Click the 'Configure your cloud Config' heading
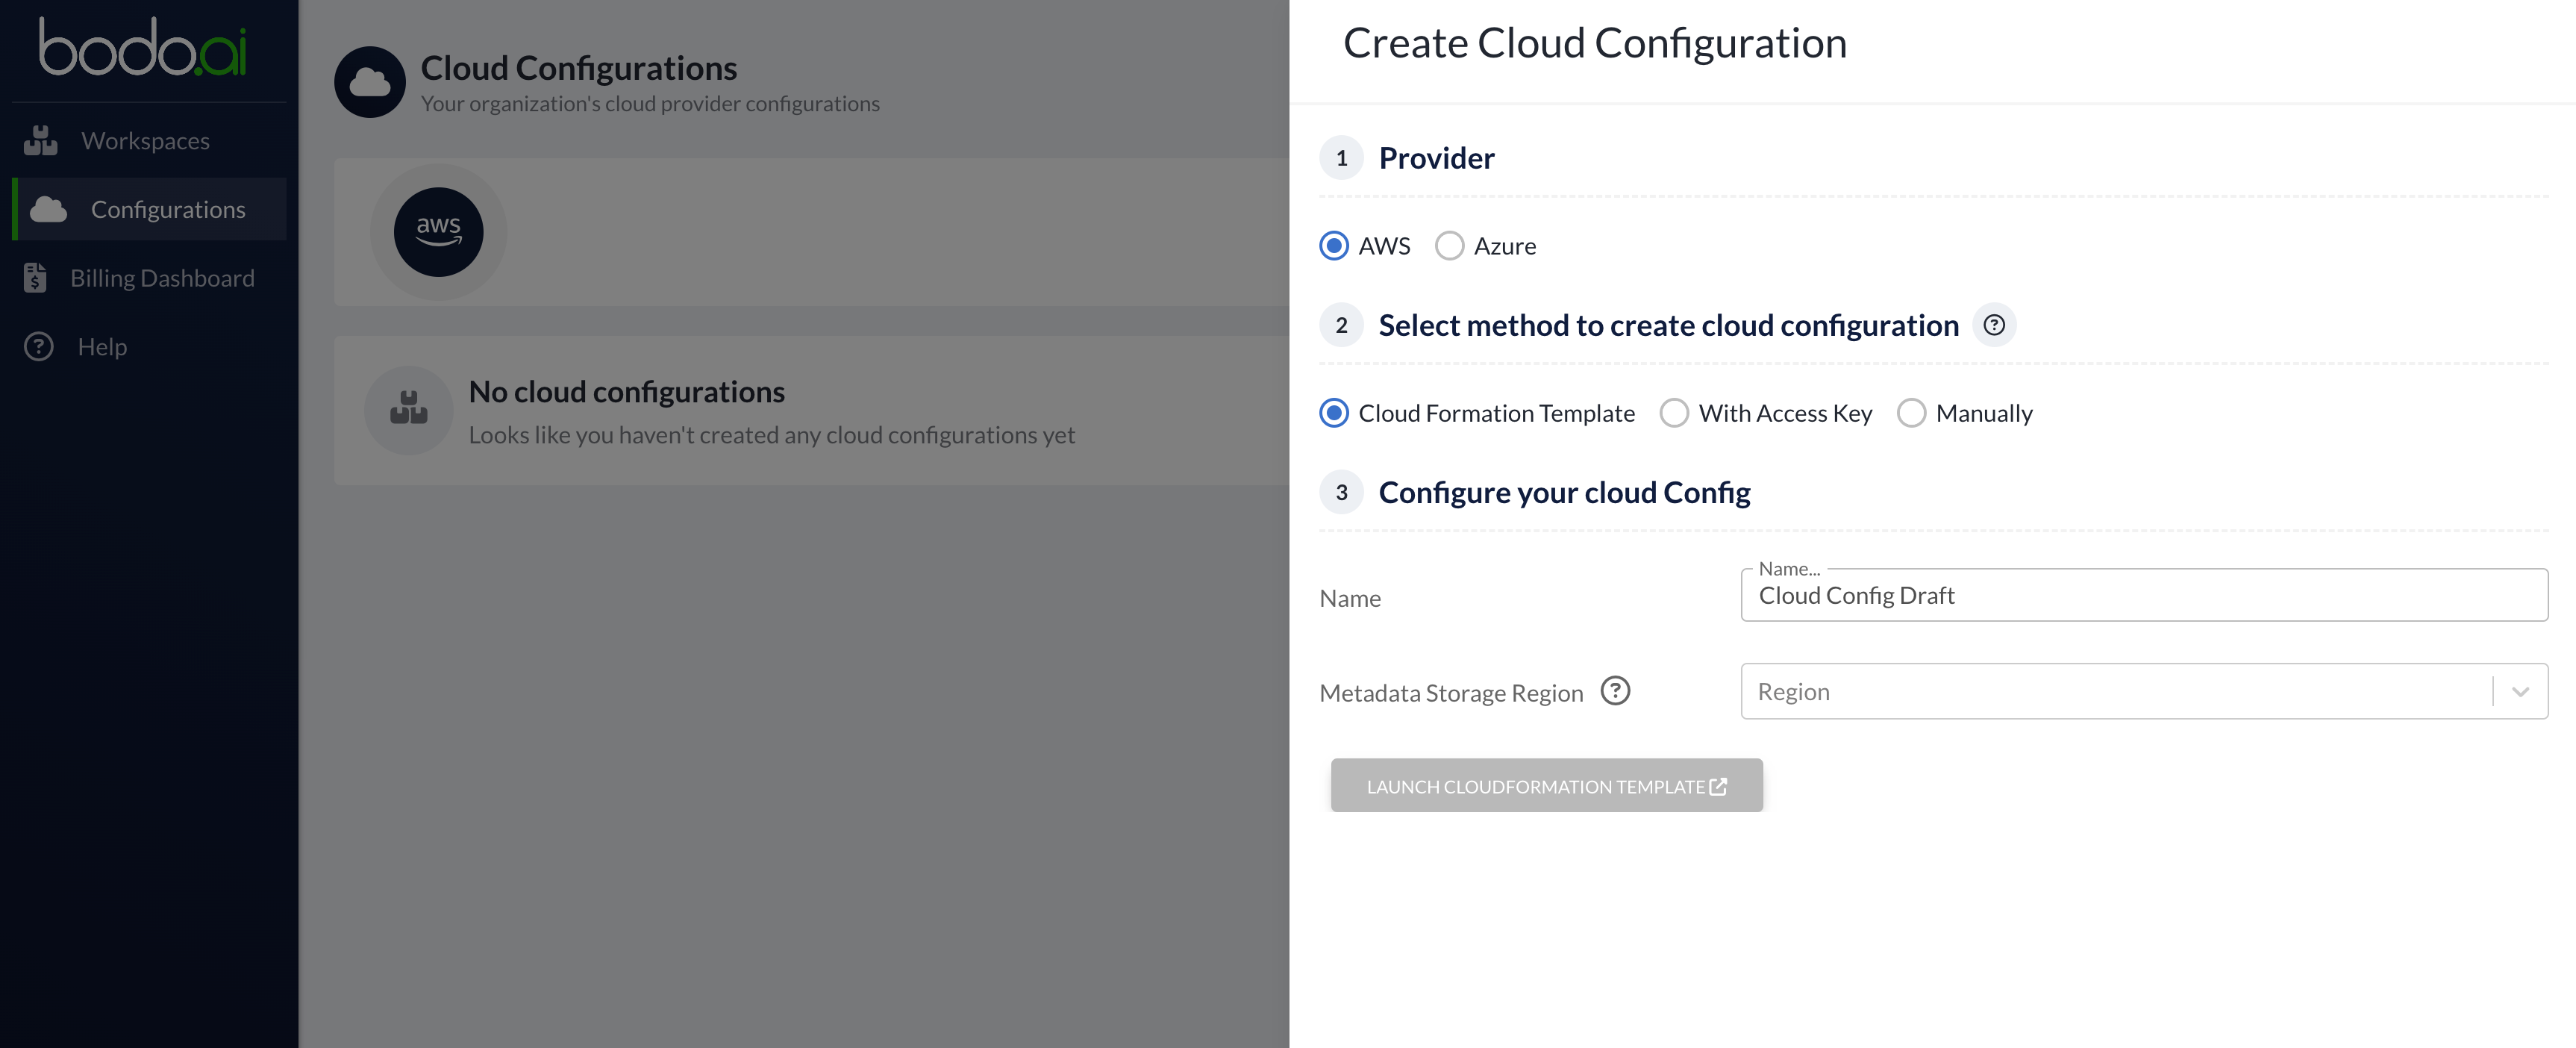This screenshot has width=2576, height=1048. 1564,493
